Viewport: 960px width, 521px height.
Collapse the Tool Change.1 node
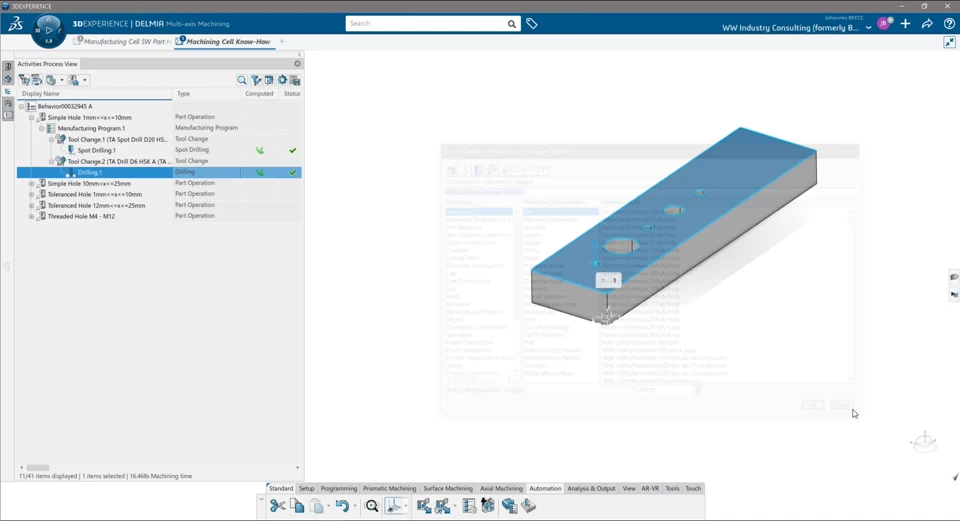coord(51,139)
